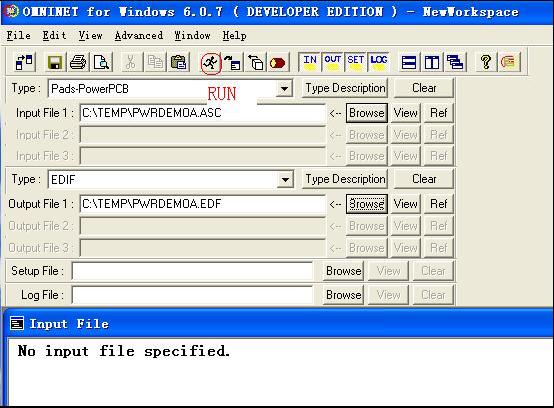Click the Cut scissors icon

(131, 63)
